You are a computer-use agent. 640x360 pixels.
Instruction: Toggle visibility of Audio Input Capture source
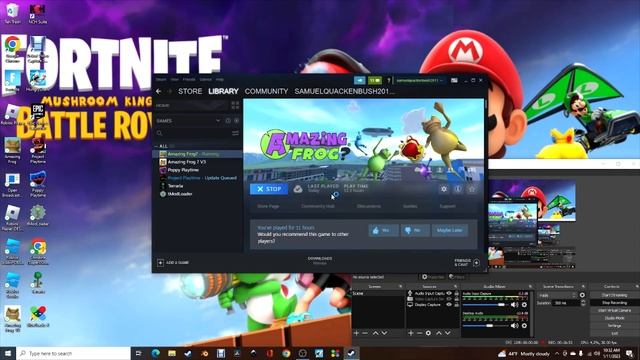449,293
